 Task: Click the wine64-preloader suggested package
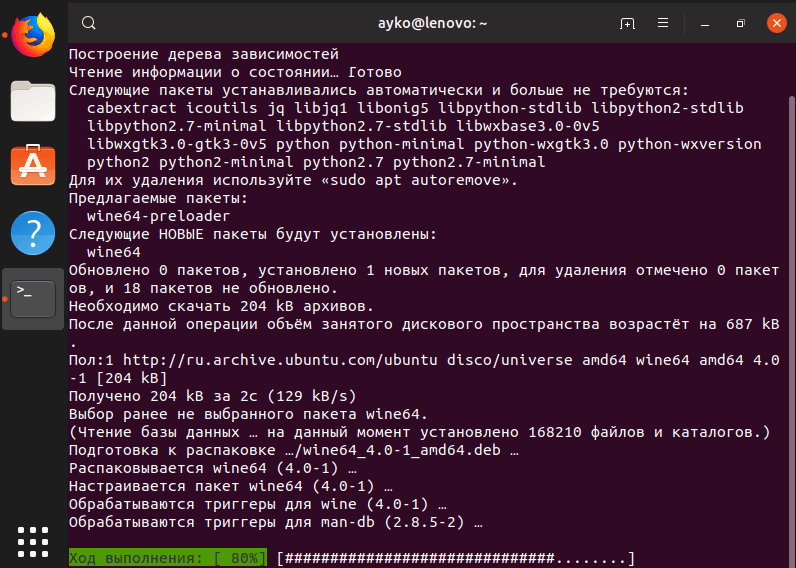pos(158,216)
